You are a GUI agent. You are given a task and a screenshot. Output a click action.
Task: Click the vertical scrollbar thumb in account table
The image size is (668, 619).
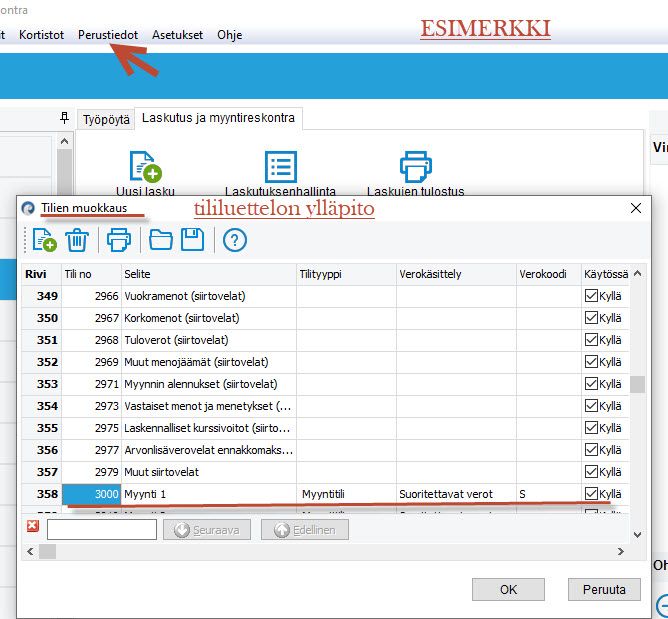click(x=637, y=384)
